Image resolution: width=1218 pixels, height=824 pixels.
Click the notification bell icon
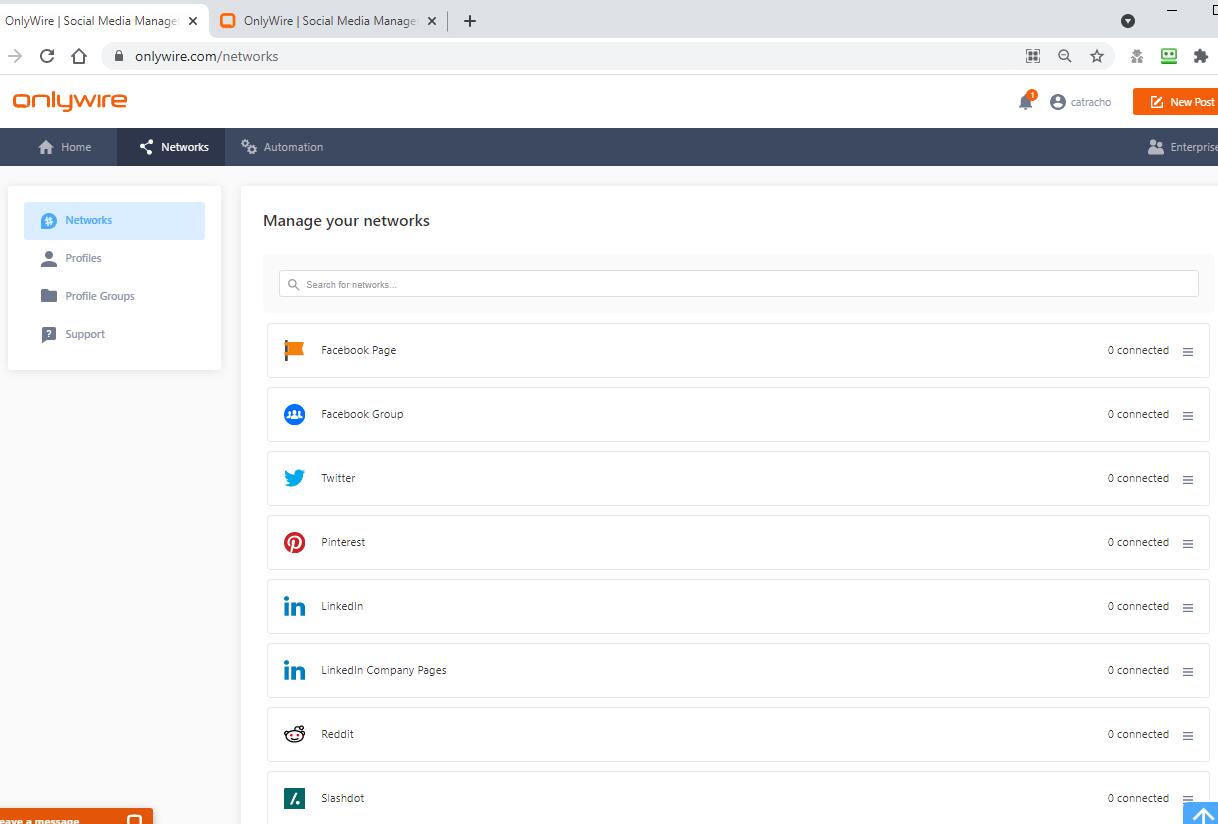pos(1025,102)
